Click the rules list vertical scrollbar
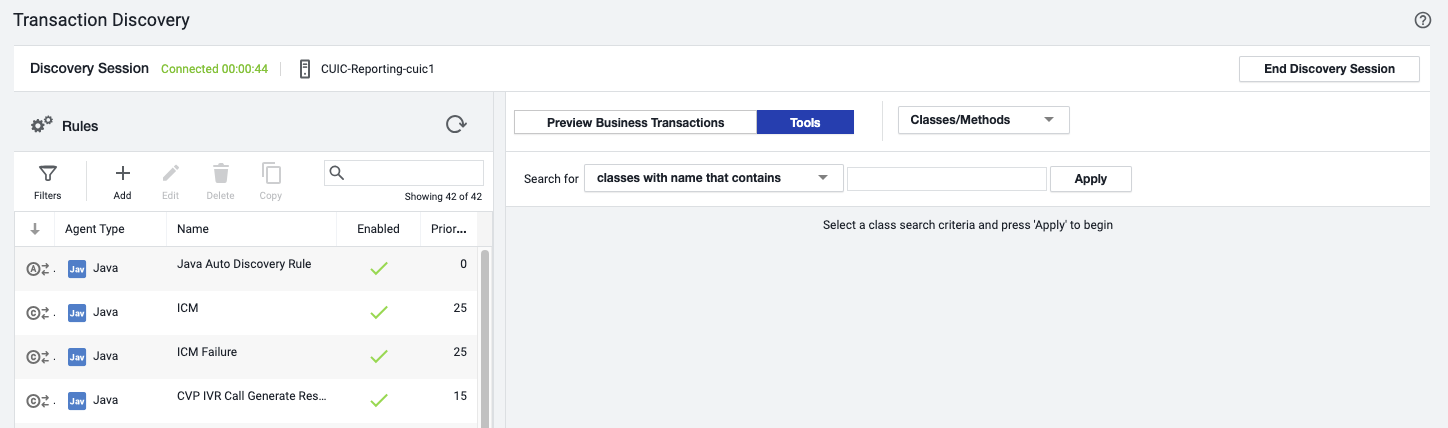The image size is (1448, 428). tap(485, 338)
